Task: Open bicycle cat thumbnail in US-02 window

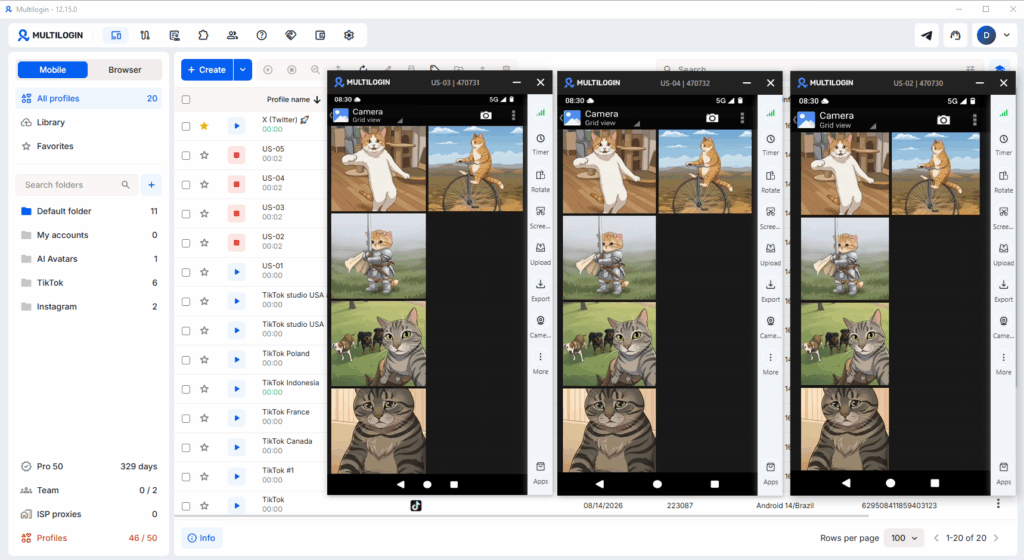Action: click(x=936, y=174)
